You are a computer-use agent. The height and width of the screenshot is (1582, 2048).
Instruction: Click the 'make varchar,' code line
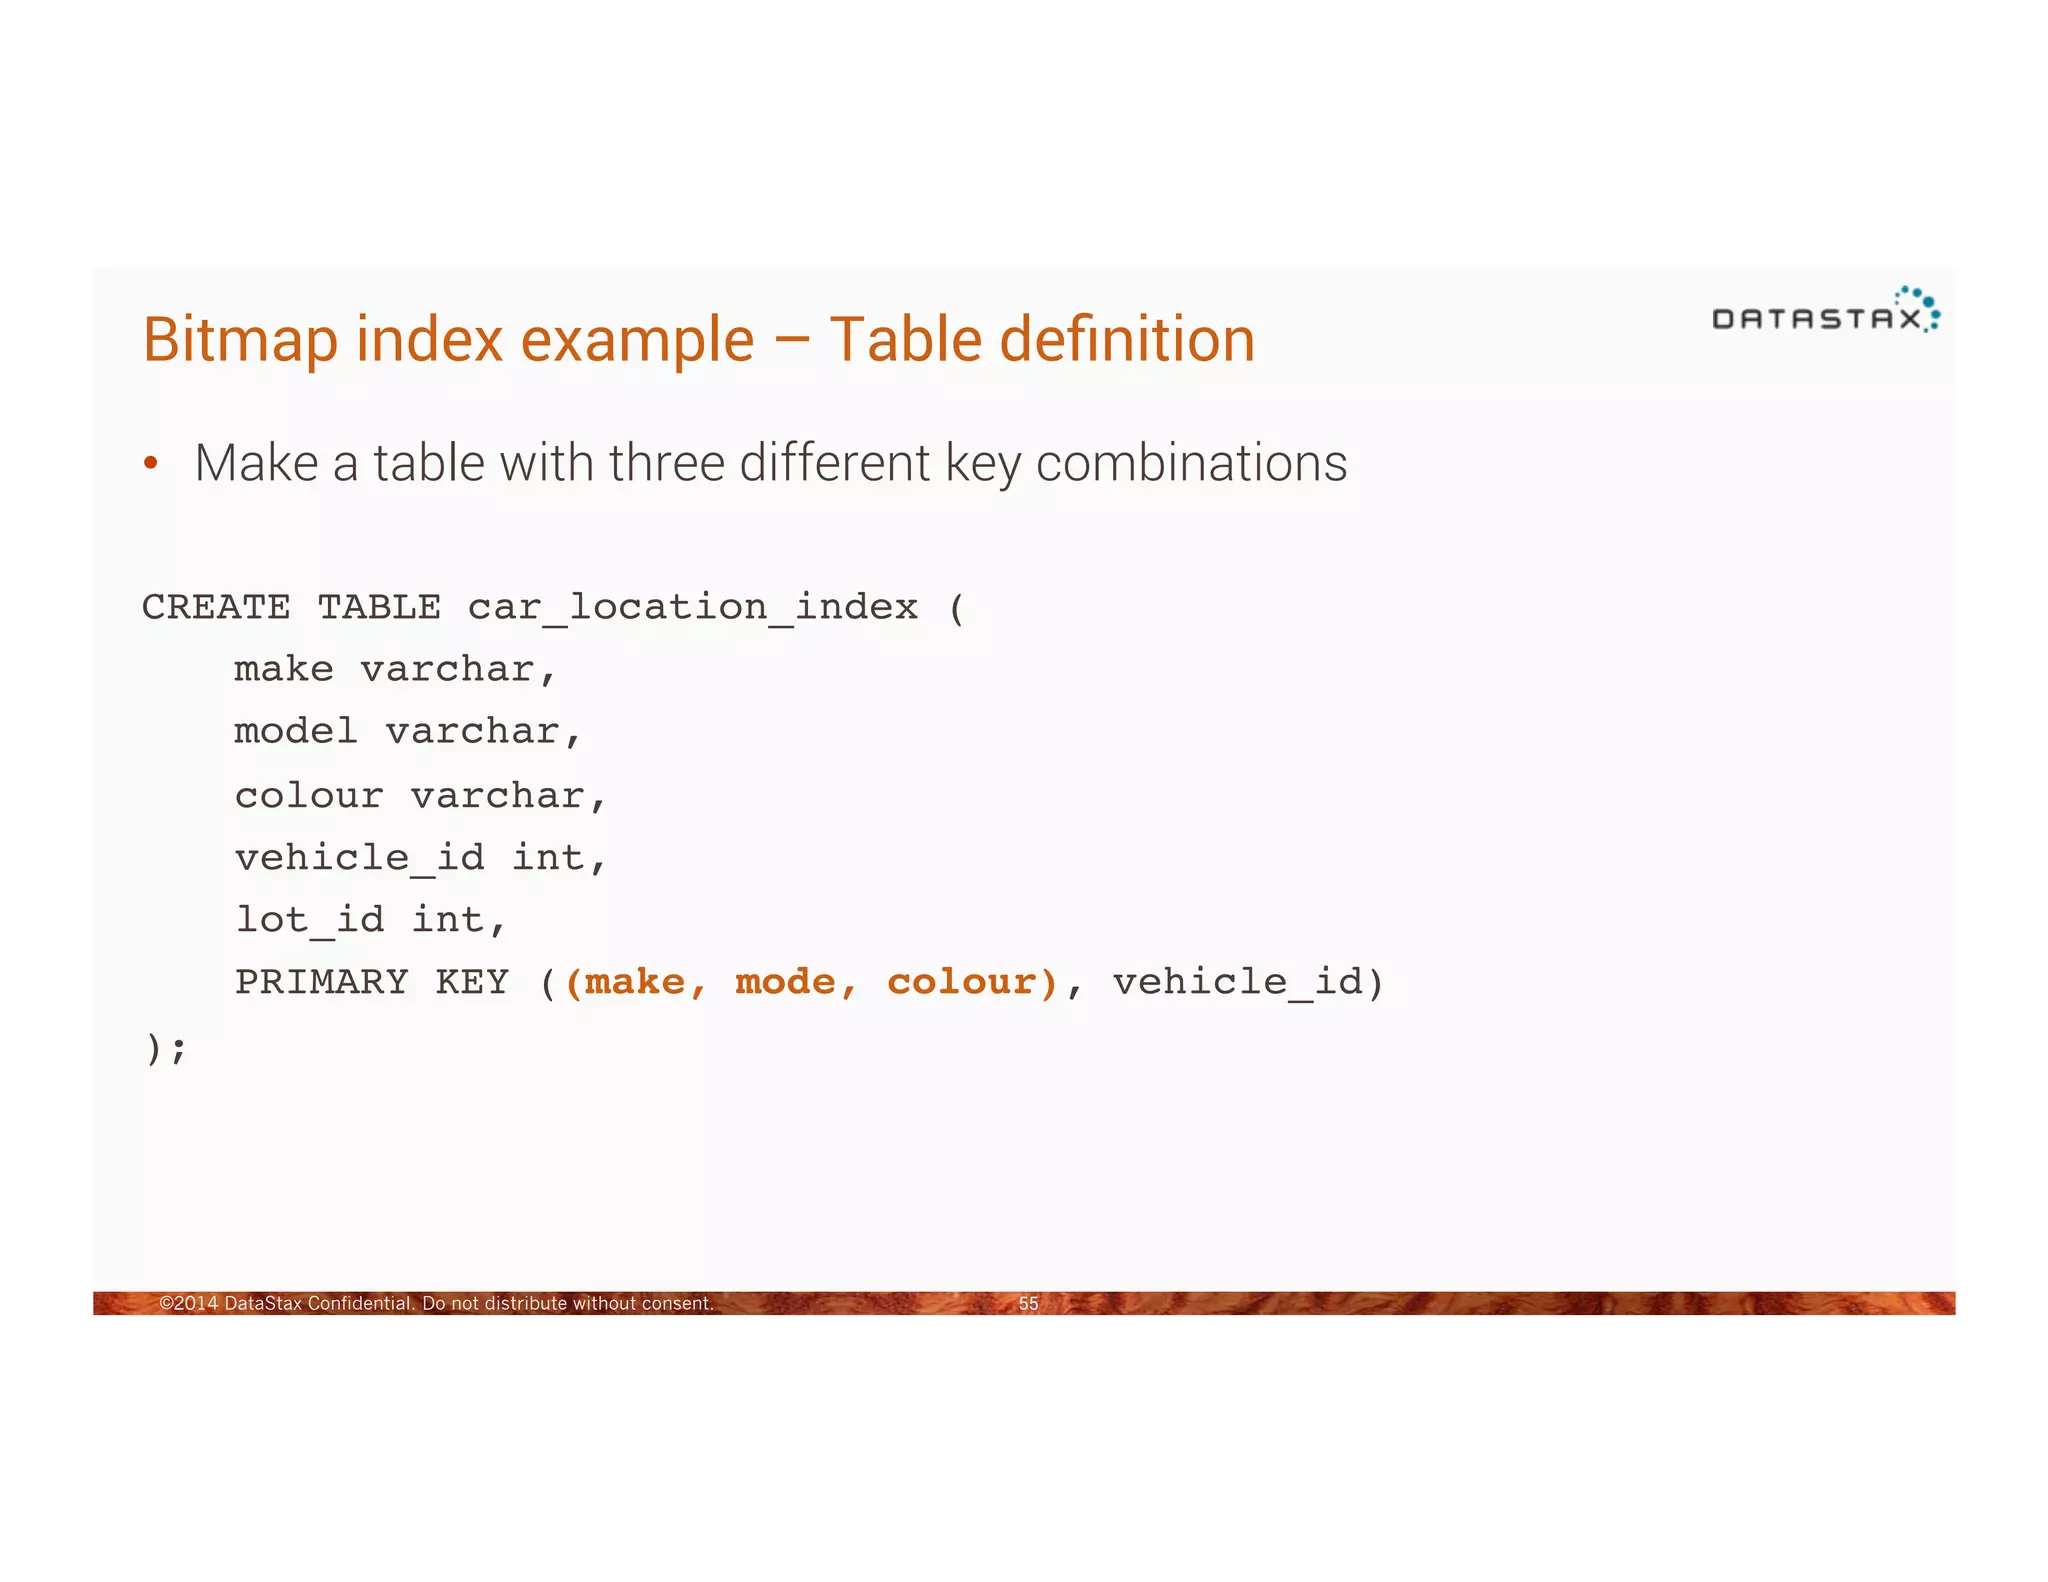(395, 669)
